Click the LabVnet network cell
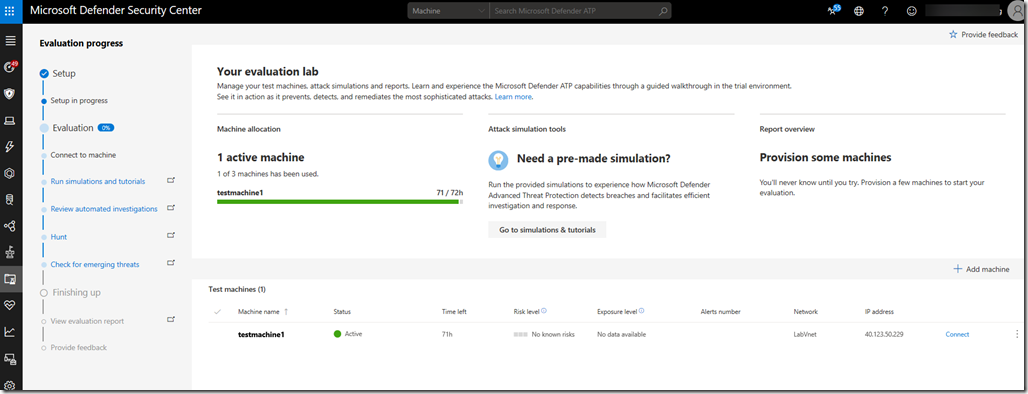Image resolution: width=1028 pixels, height=394 pixels. (x=806, y=334)
